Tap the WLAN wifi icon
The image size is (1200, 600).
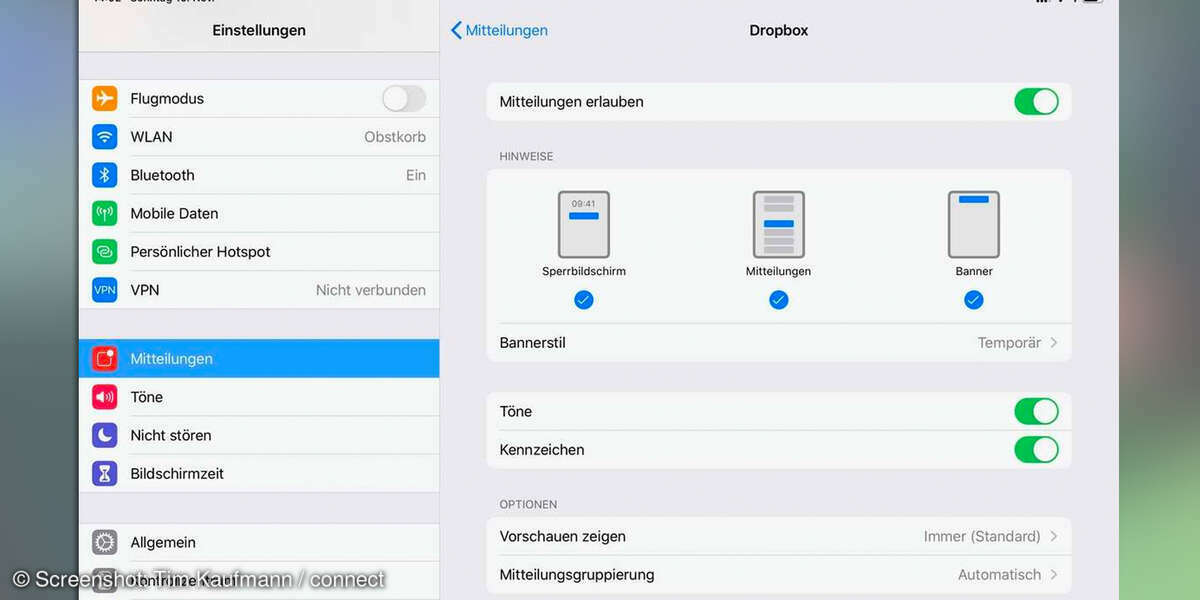pos(105,137)
